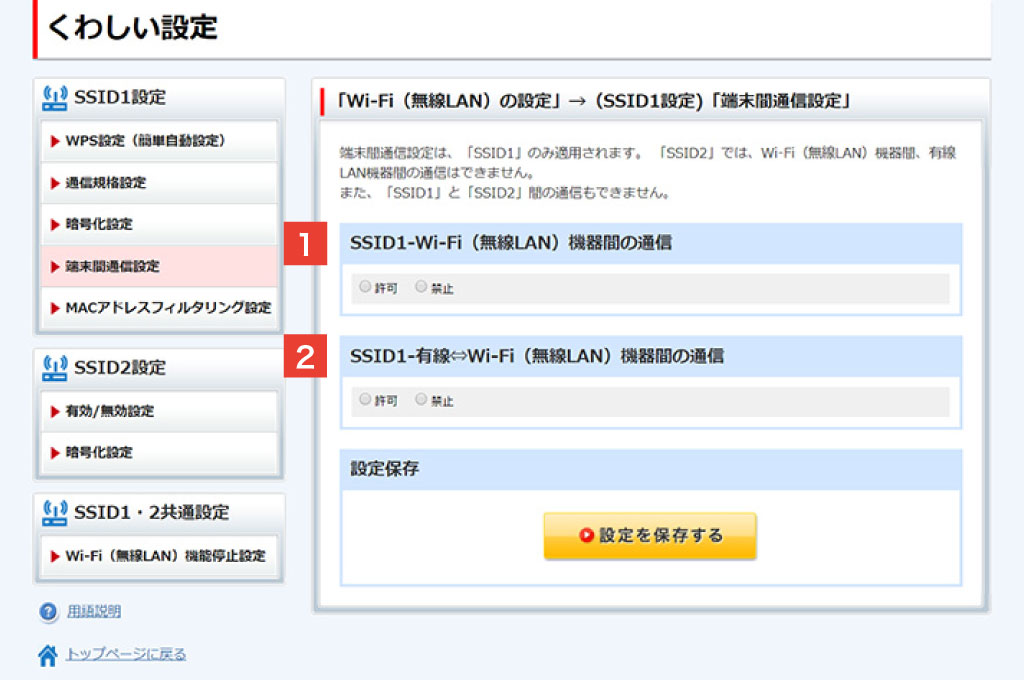Click the red arrow beside Wi-Fi機能停止設定

coord(55,557)
